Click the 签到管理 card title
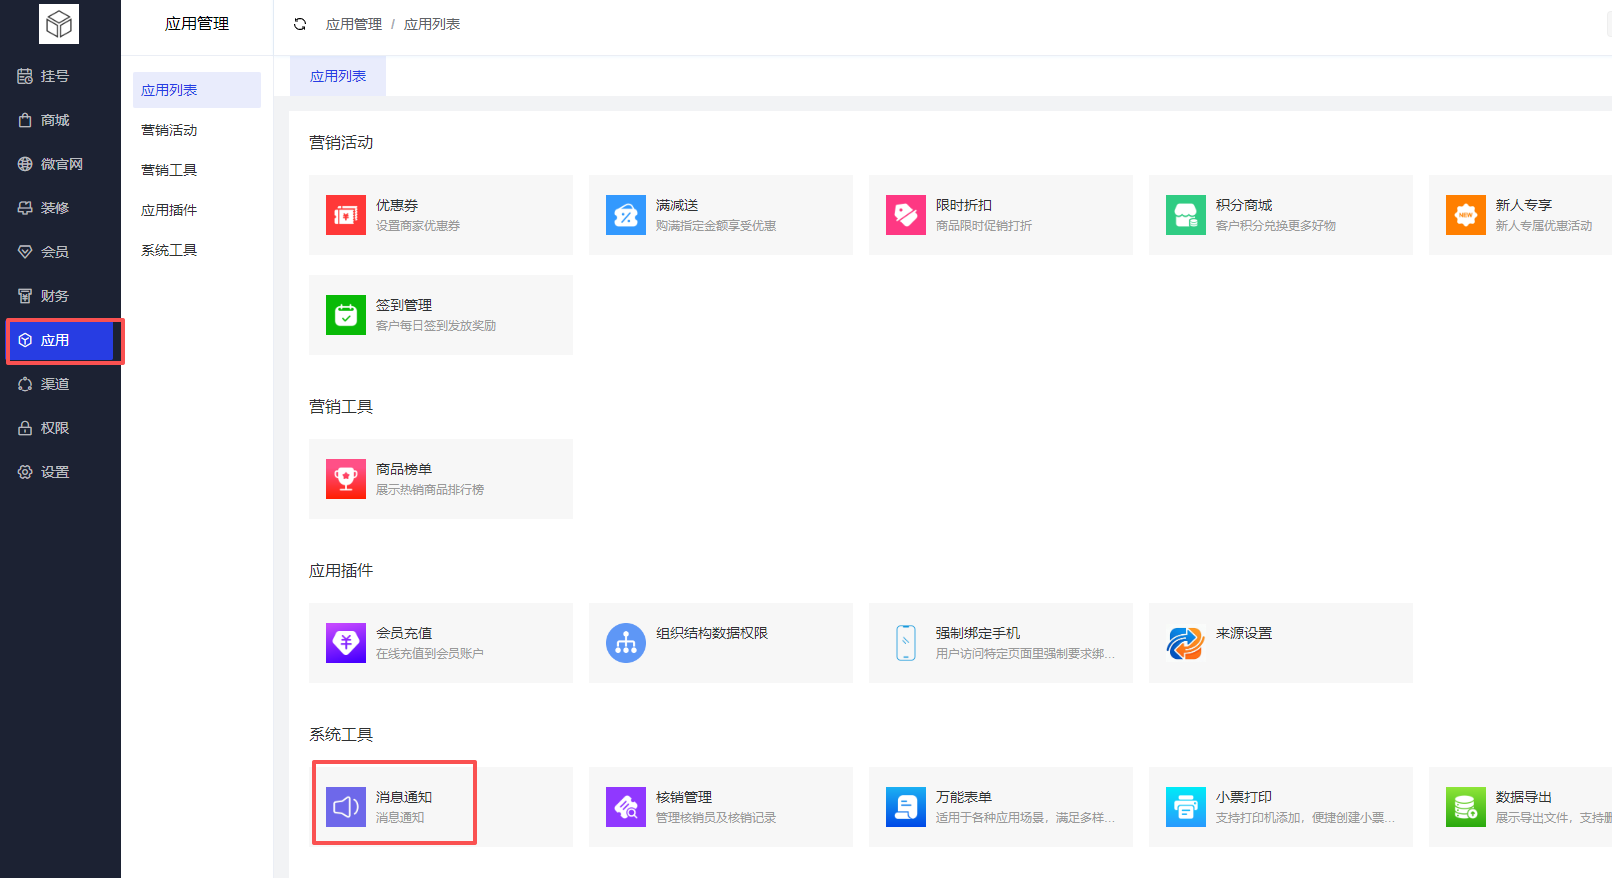This screenshot has height=878, width=1612. 404,305
